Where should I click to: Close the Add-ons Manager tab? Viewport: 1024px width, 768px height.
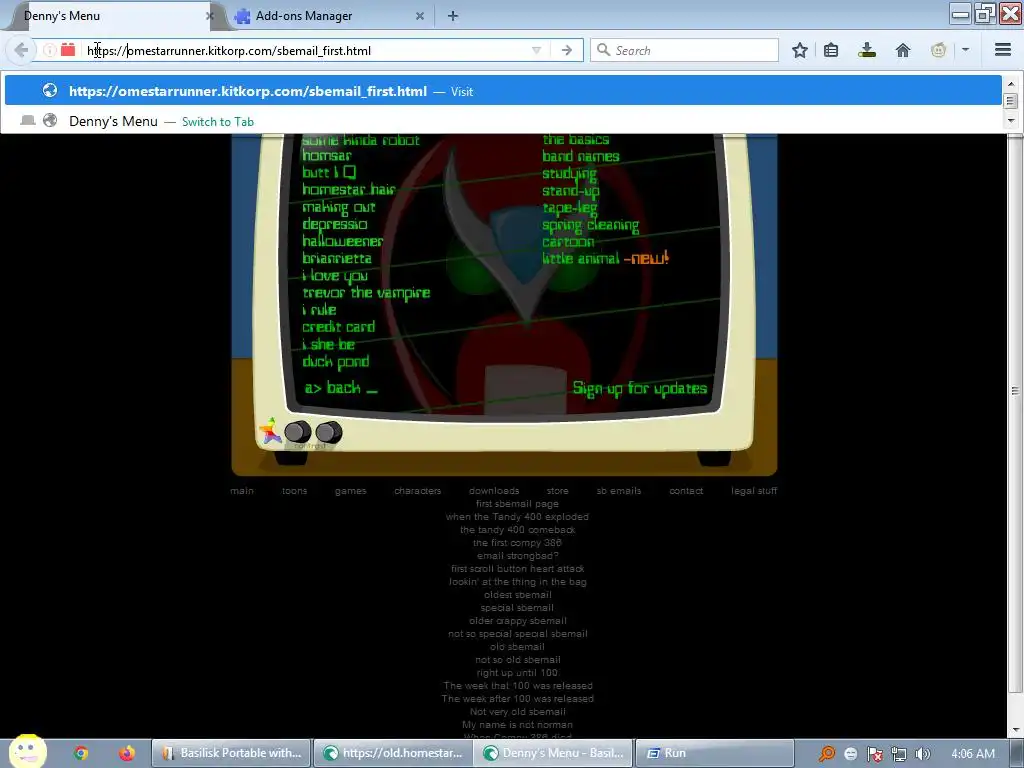tap(420, 16)
